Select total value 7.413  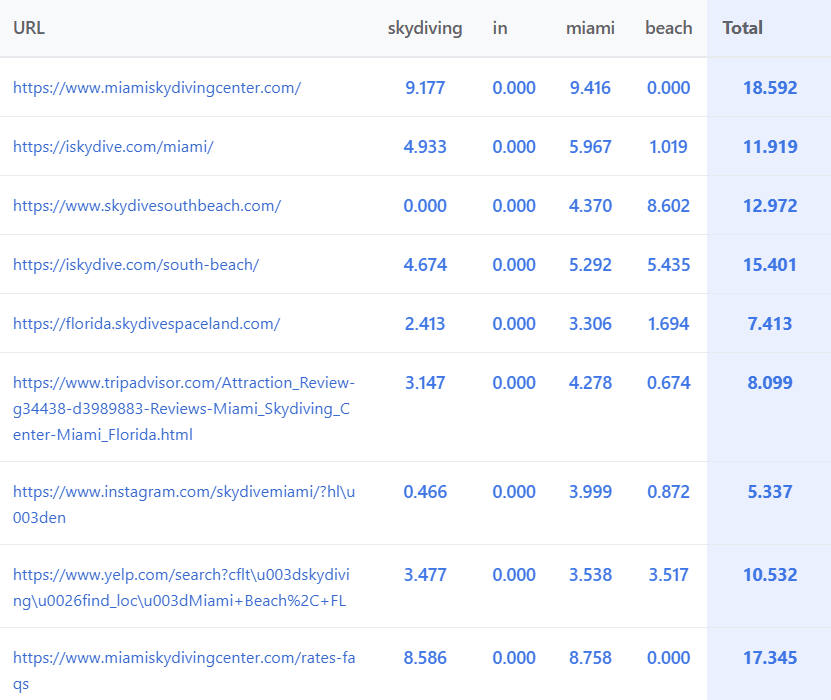pyautogui.click(x=770, y=323)
